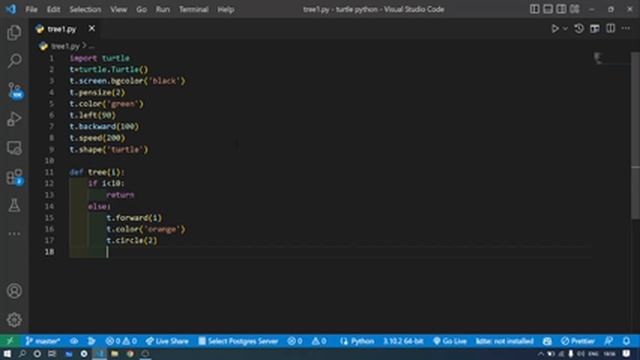640x360 pixels.
Task: Click the 'def tree(i):' line
Action: tap(97, 172)
